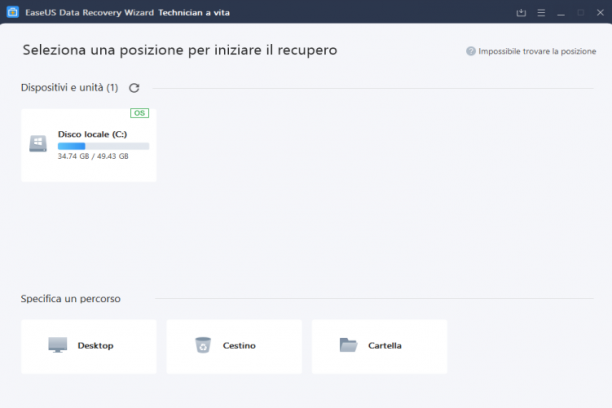The width and height of the screenshot is (612, 408).
Task: Click the Cestino recycle bin icon
Action: coord(203,345)
